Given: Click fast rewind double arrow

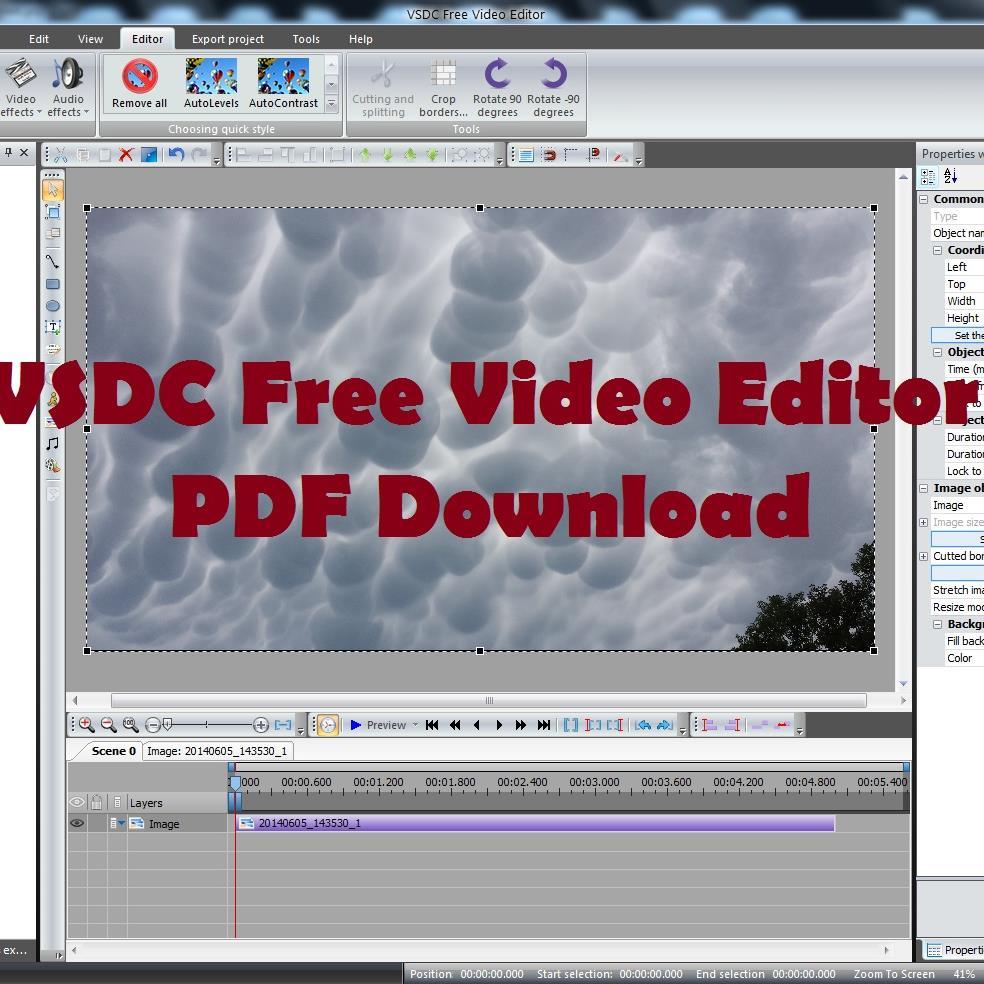Looking at the screenshot, I should [x=455, y=725].
